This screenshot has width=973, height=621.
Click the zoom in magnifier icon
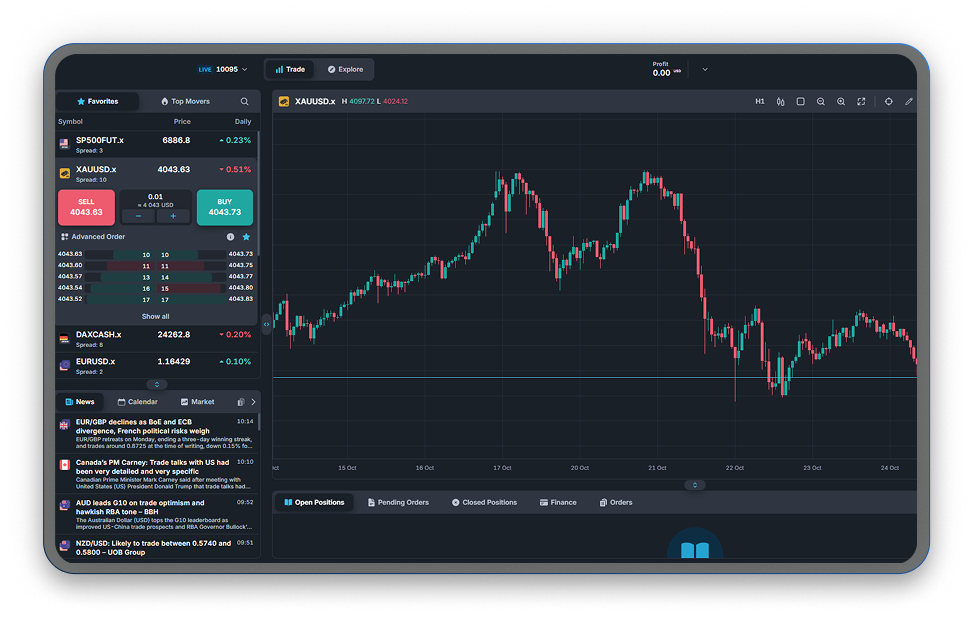[x=841, y=101]
